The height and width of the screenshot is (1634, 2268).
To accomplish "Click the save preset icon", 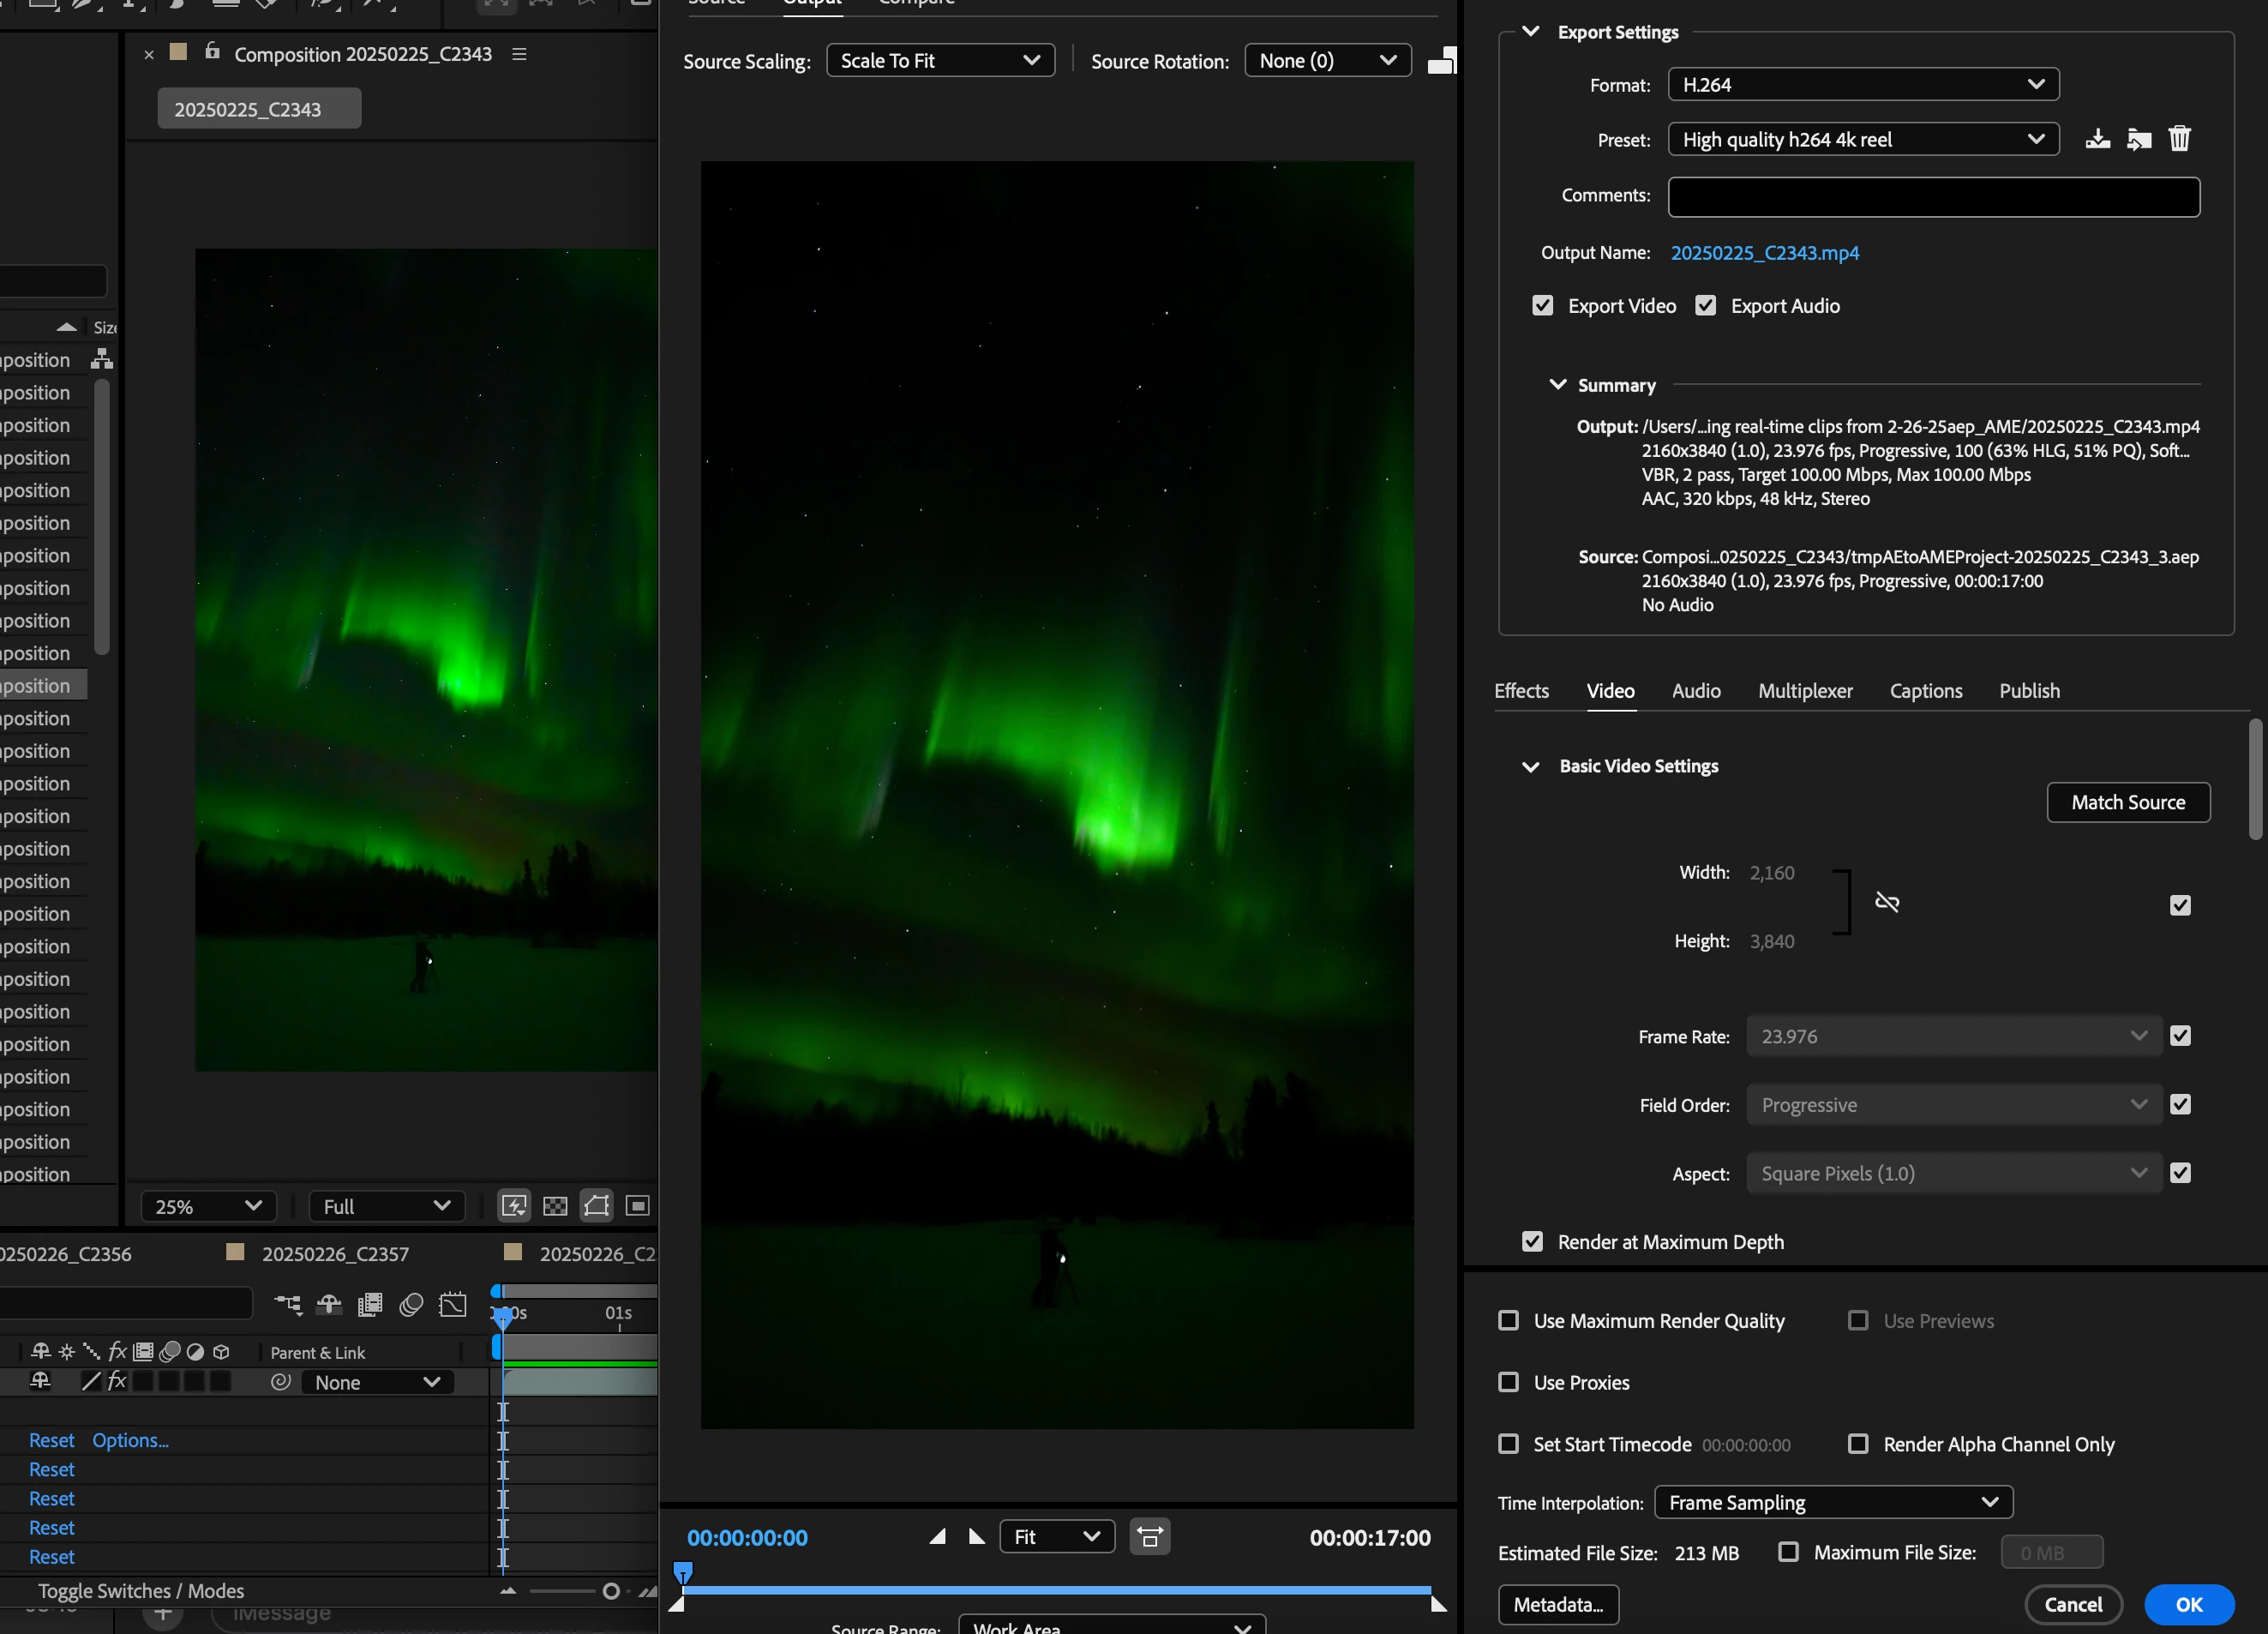I will click(2097, 139).
